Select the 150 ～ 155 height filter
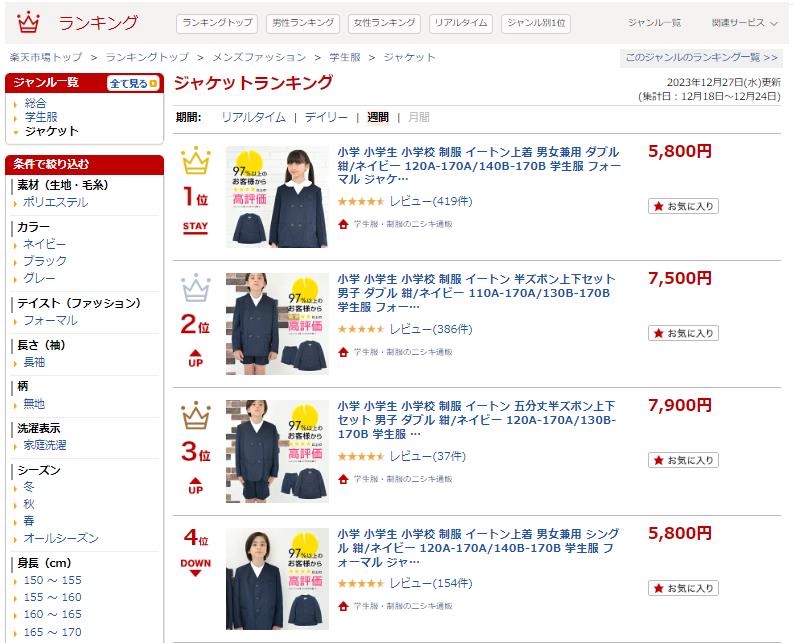 [x=52, y=580]
